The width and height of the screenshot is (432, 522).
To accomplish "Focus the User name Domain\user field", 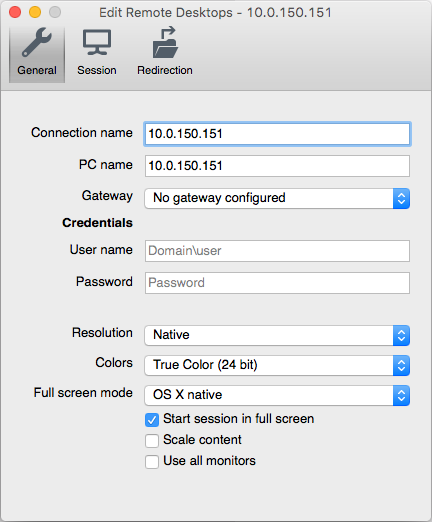I will point(277,251).
